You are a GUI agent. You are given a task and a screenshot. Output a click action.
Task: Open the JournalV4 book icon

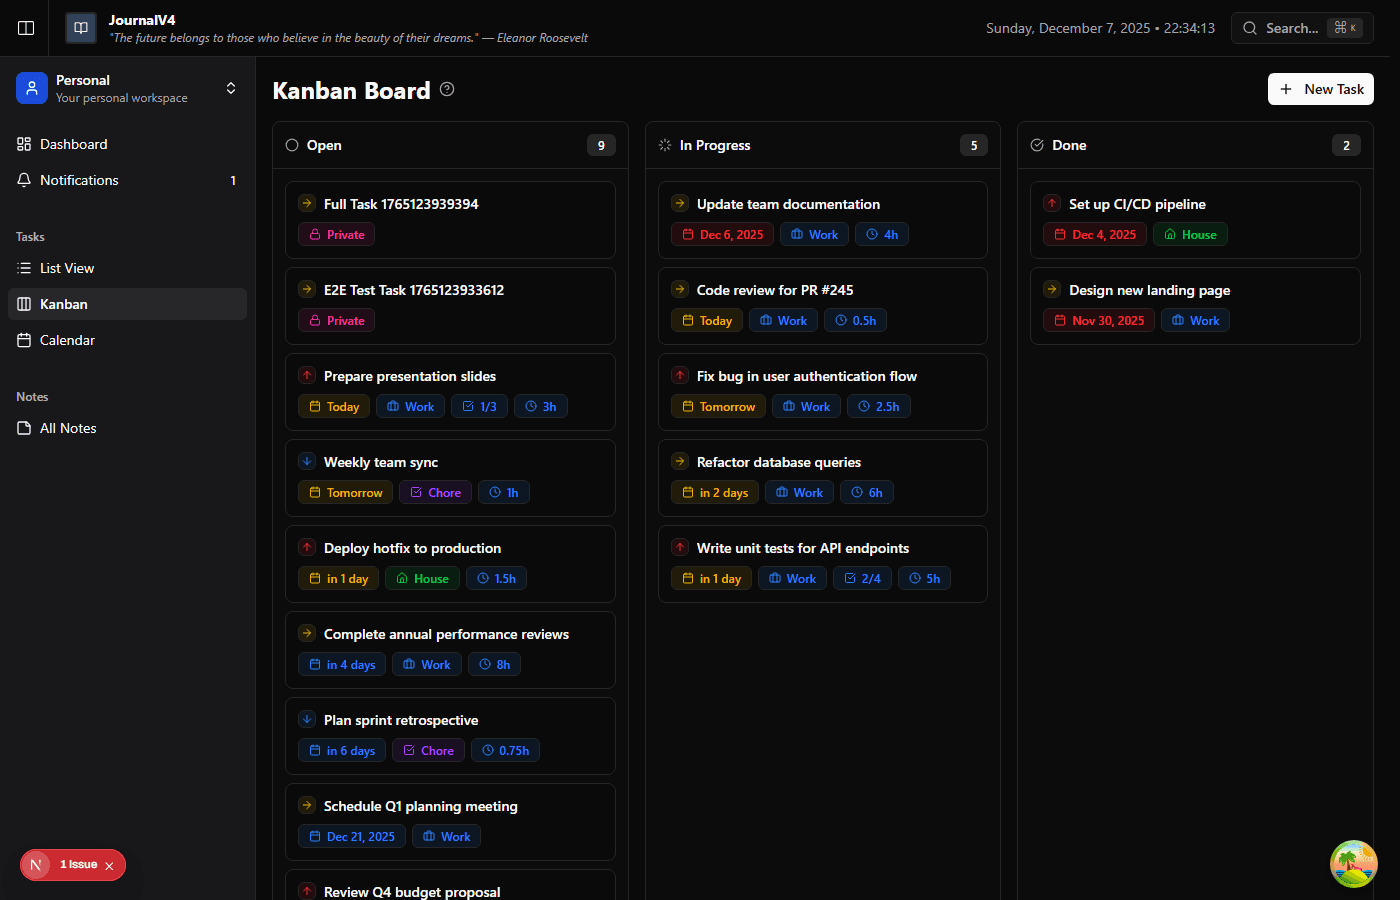[x=80, y=28]
